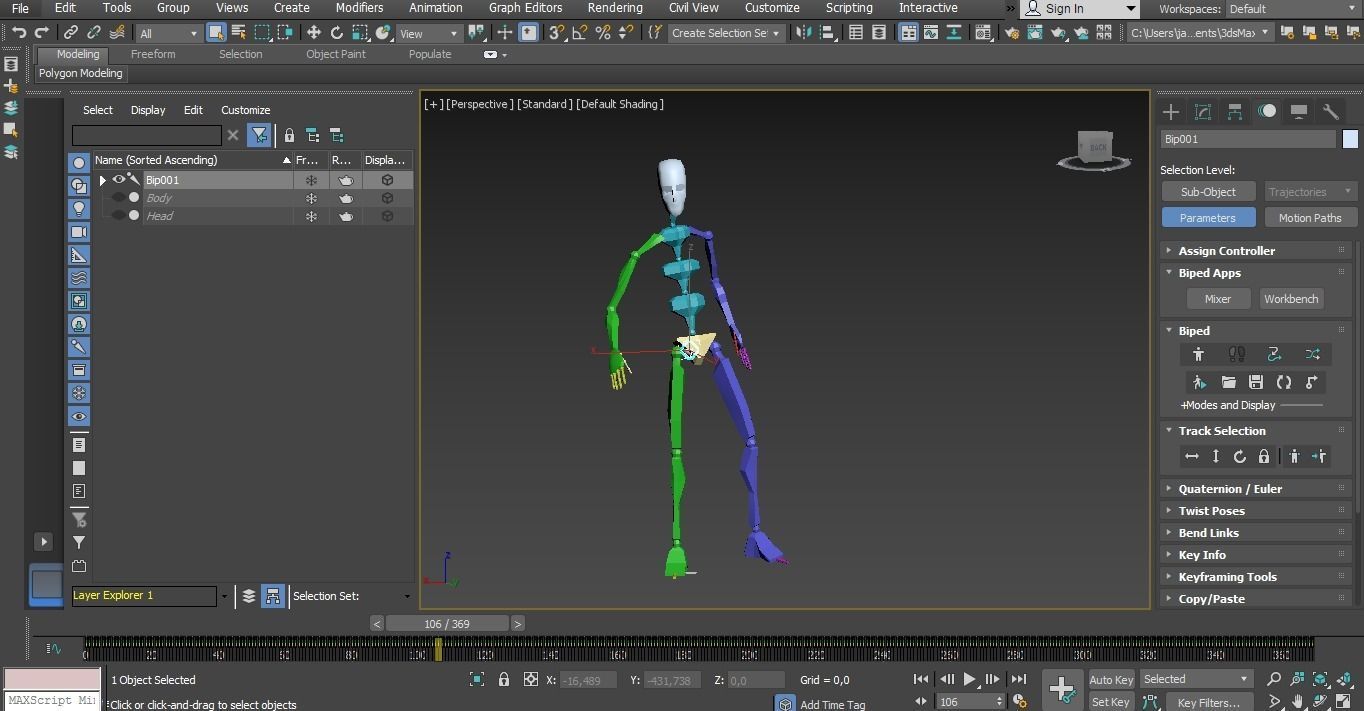Open Select by Name list icon
The image size is (1364, 711).
(x=239, y=33)
